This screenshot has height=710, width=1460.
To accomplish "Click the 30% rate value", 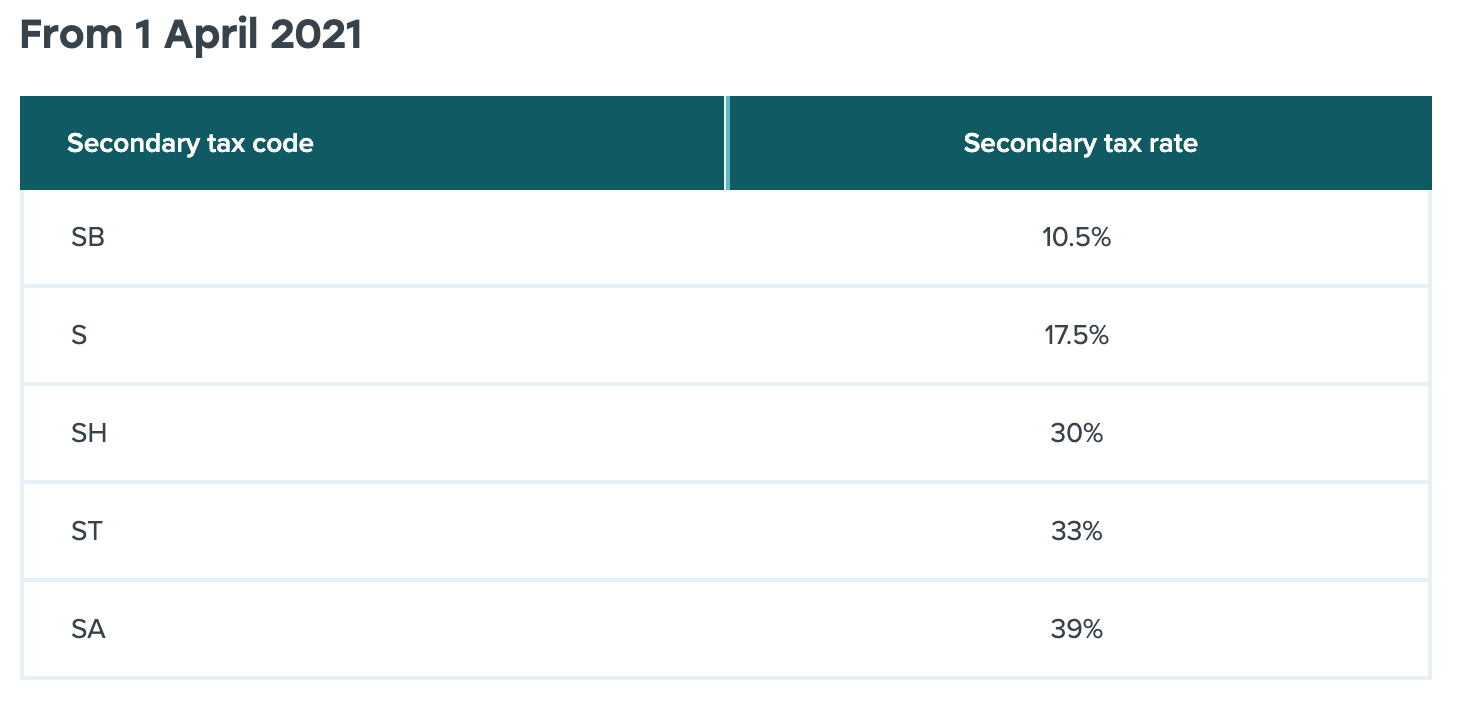I will click(1076, 433).
